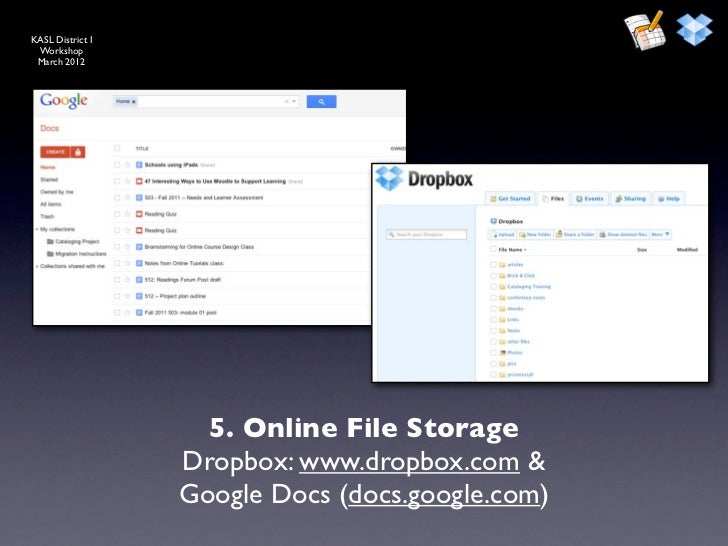This screenshot has width=728, height=546.
Task: Check the box for '503 - Fall 2011' document
Action: click(117, 197)
